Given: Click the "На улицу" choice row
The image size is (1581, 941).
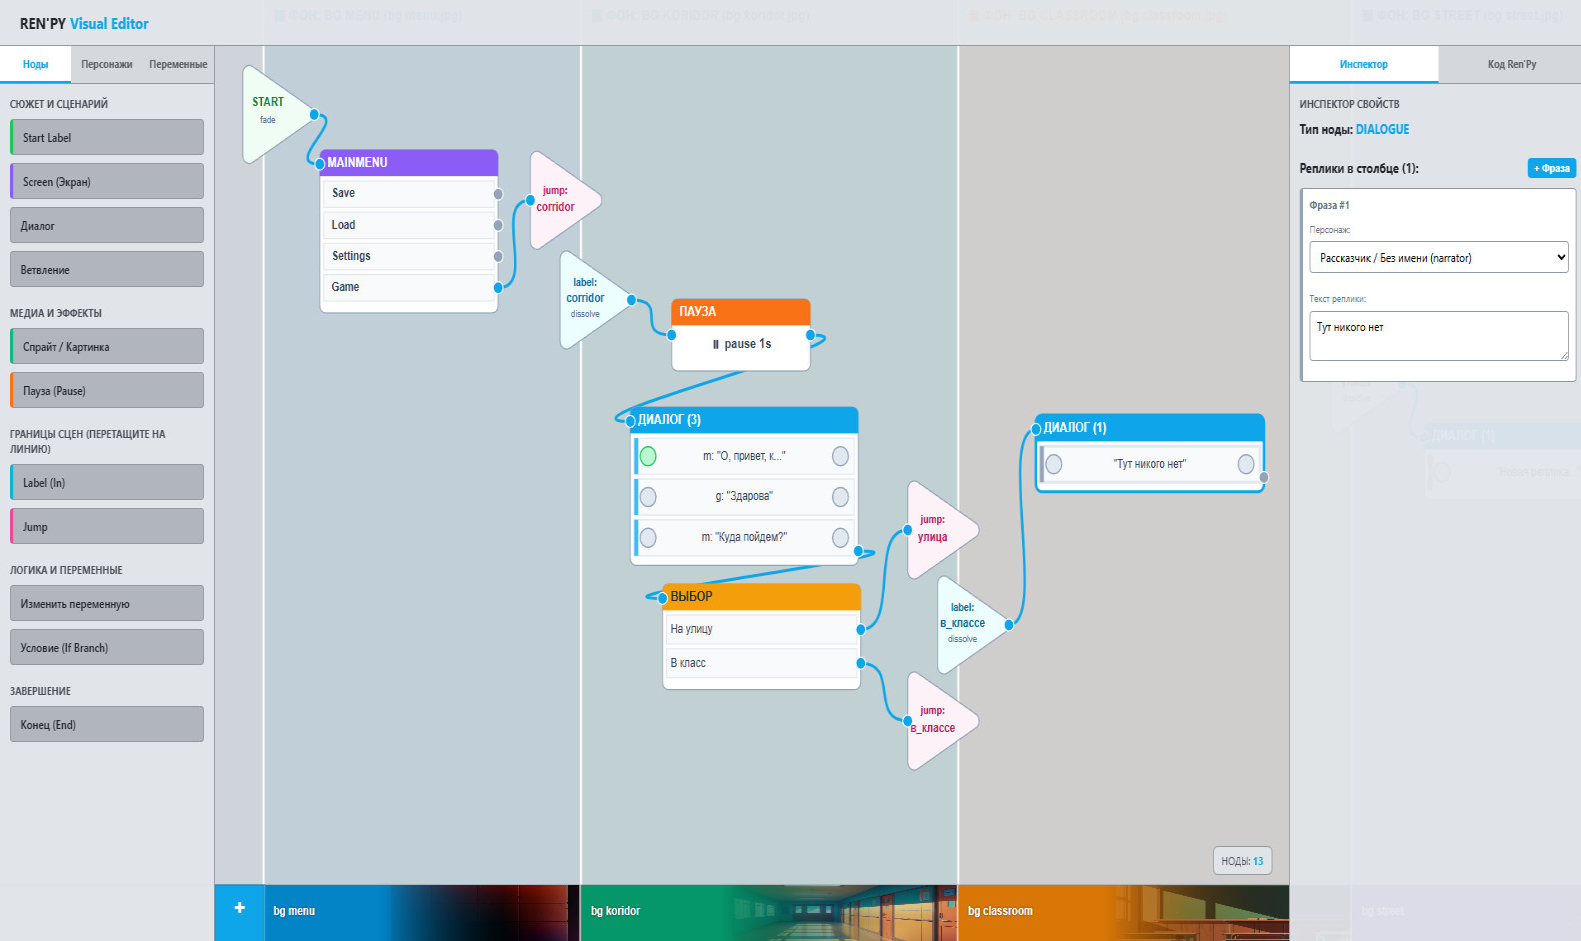Looking at the screenshot, I should click(x=761, y=629).
